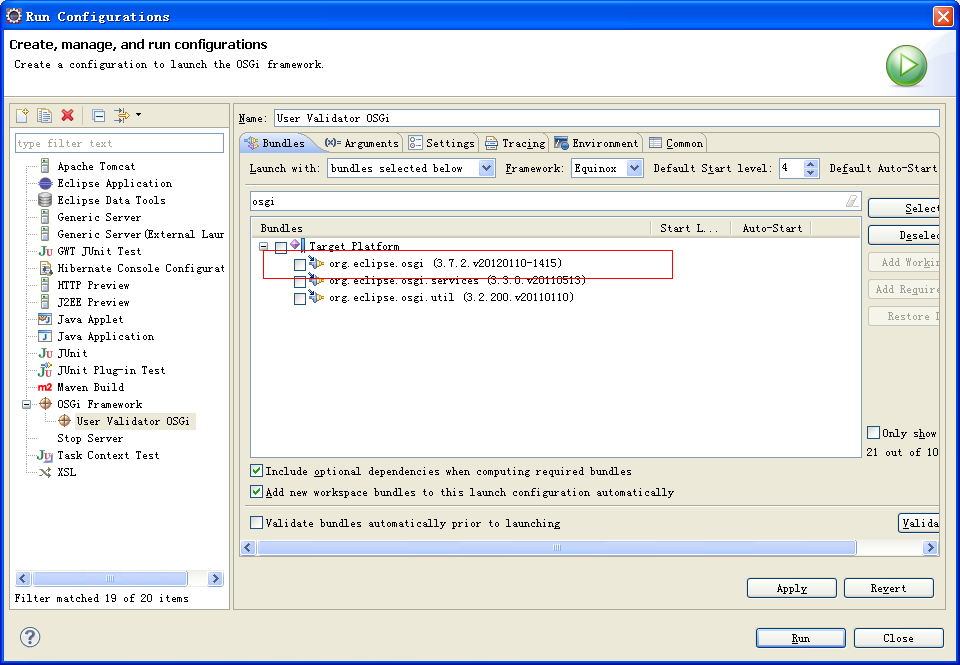960x665 pixels.
Task: Click the Target Platform diamond icon
Action: (x=296, y=245)
